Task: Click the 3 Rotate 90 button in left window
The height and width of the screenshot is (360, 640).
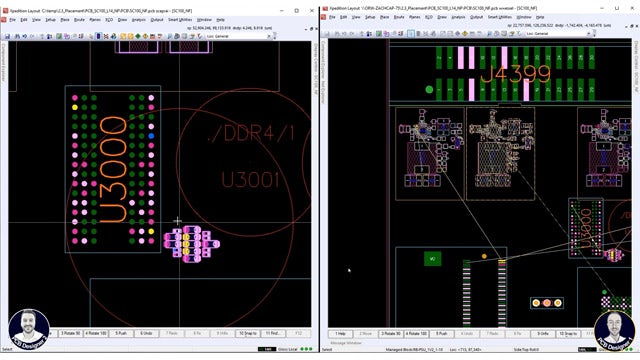Action: [x=71, y=333]
